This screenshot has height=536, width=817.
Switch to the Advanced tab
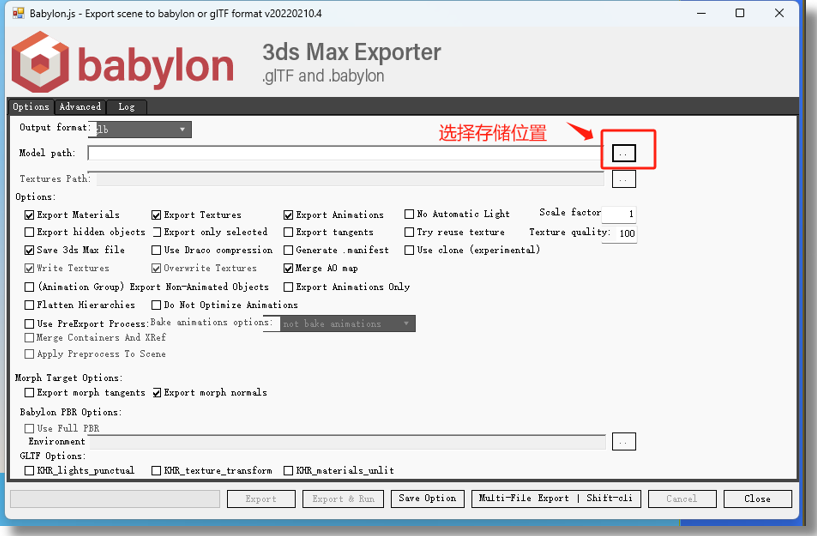click(80, 107)
